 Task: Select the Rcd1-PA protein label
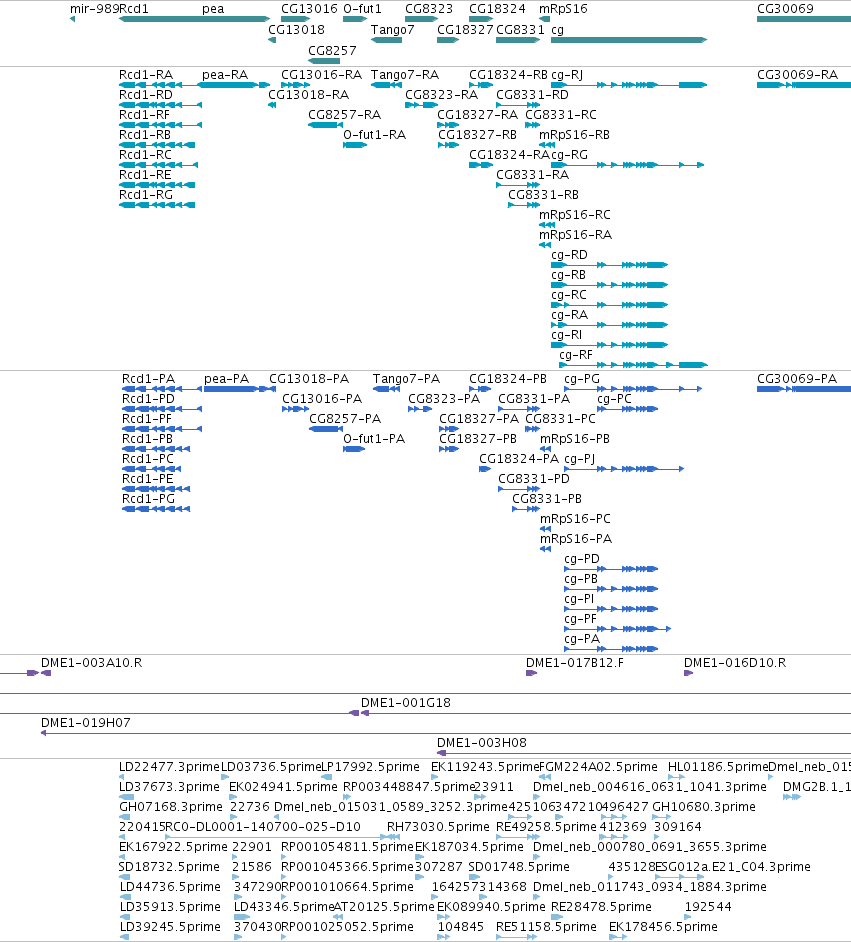click(x=148, y=379)
